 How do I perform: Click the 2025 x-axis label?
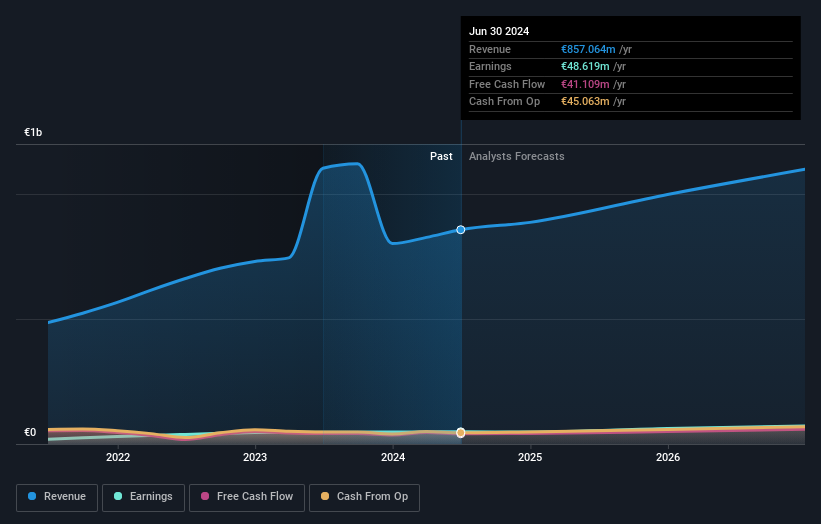click(530, 458)
